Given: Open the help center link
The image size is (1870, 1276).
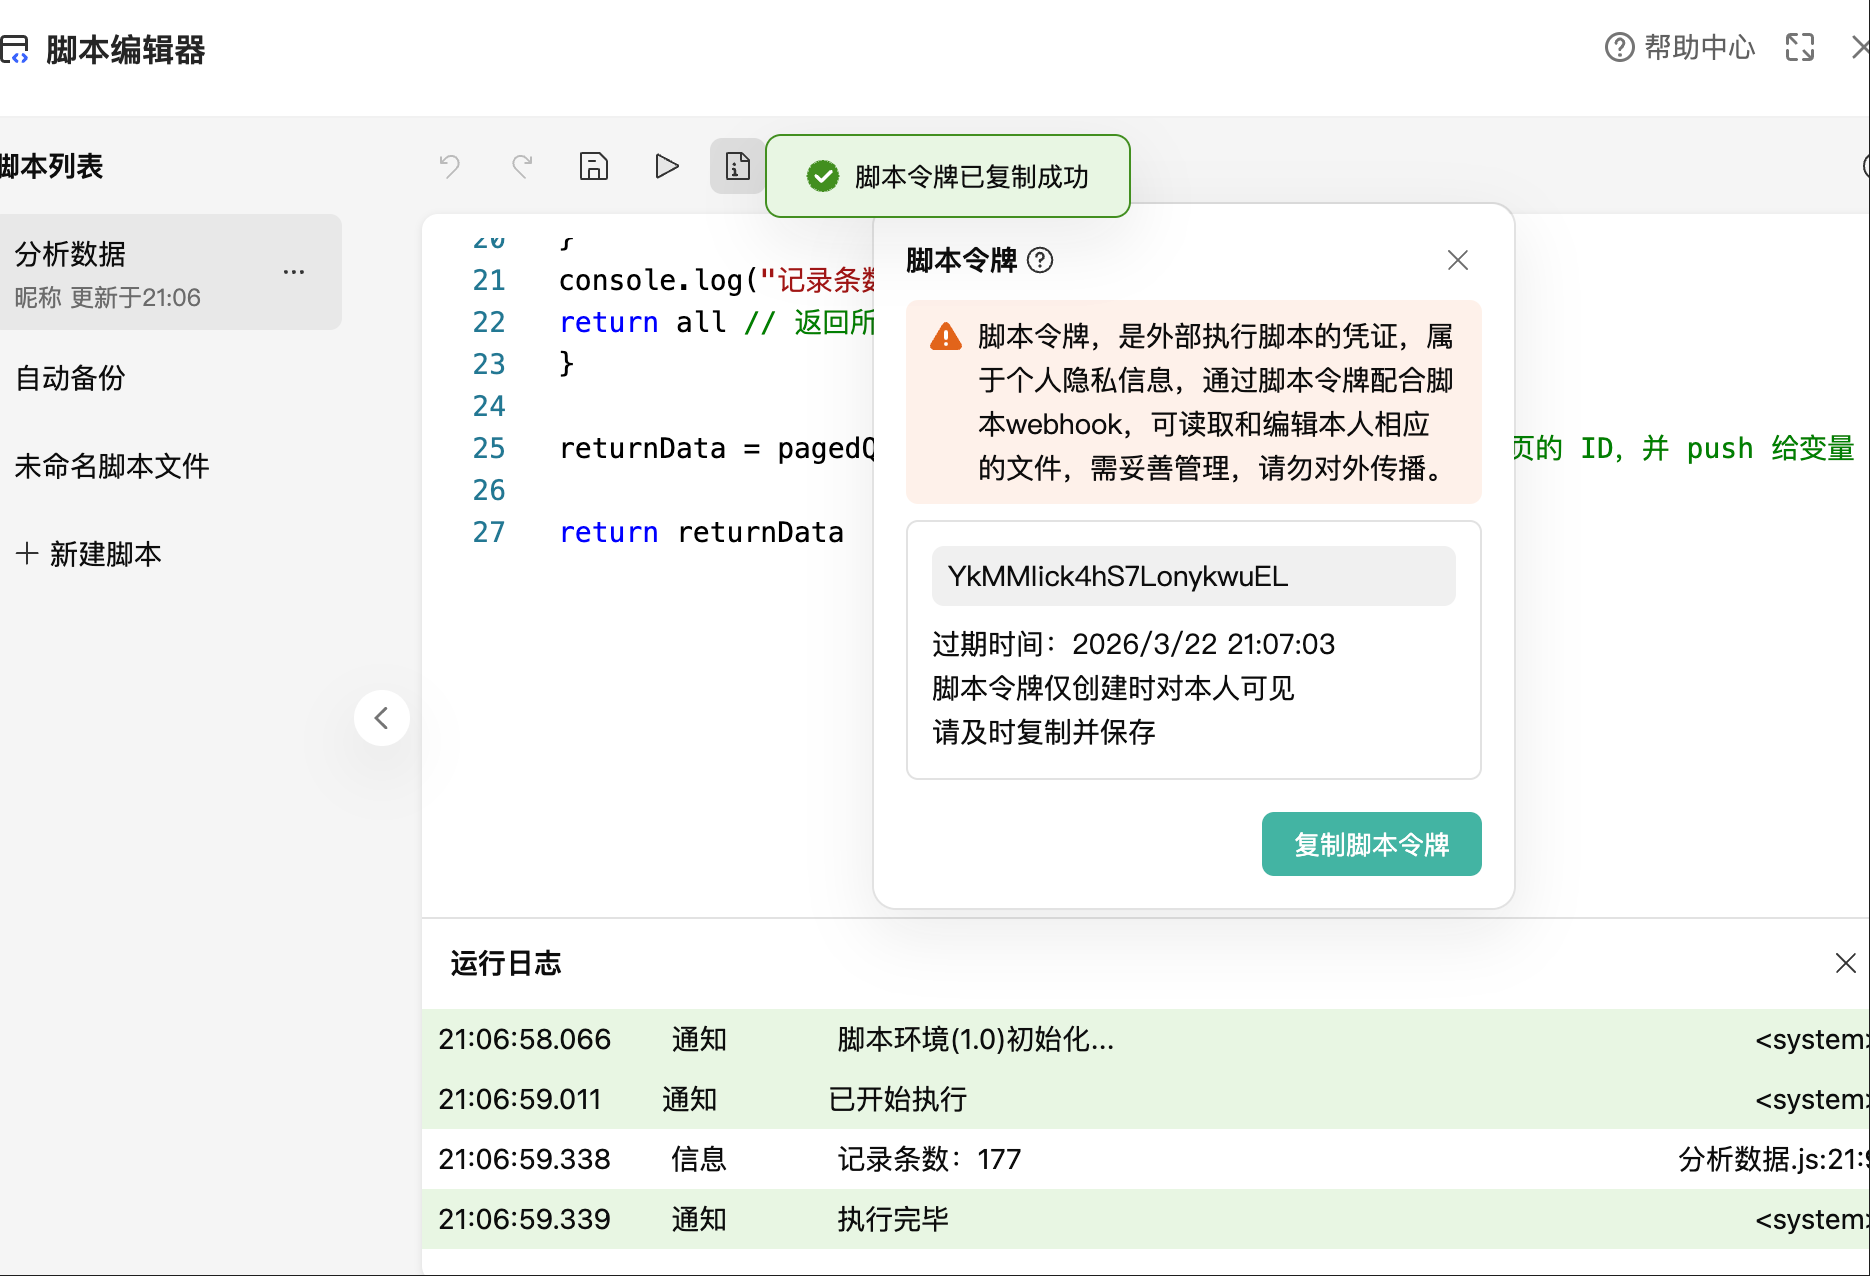Looking at the screenshot, I should (x=1680, y=47).
